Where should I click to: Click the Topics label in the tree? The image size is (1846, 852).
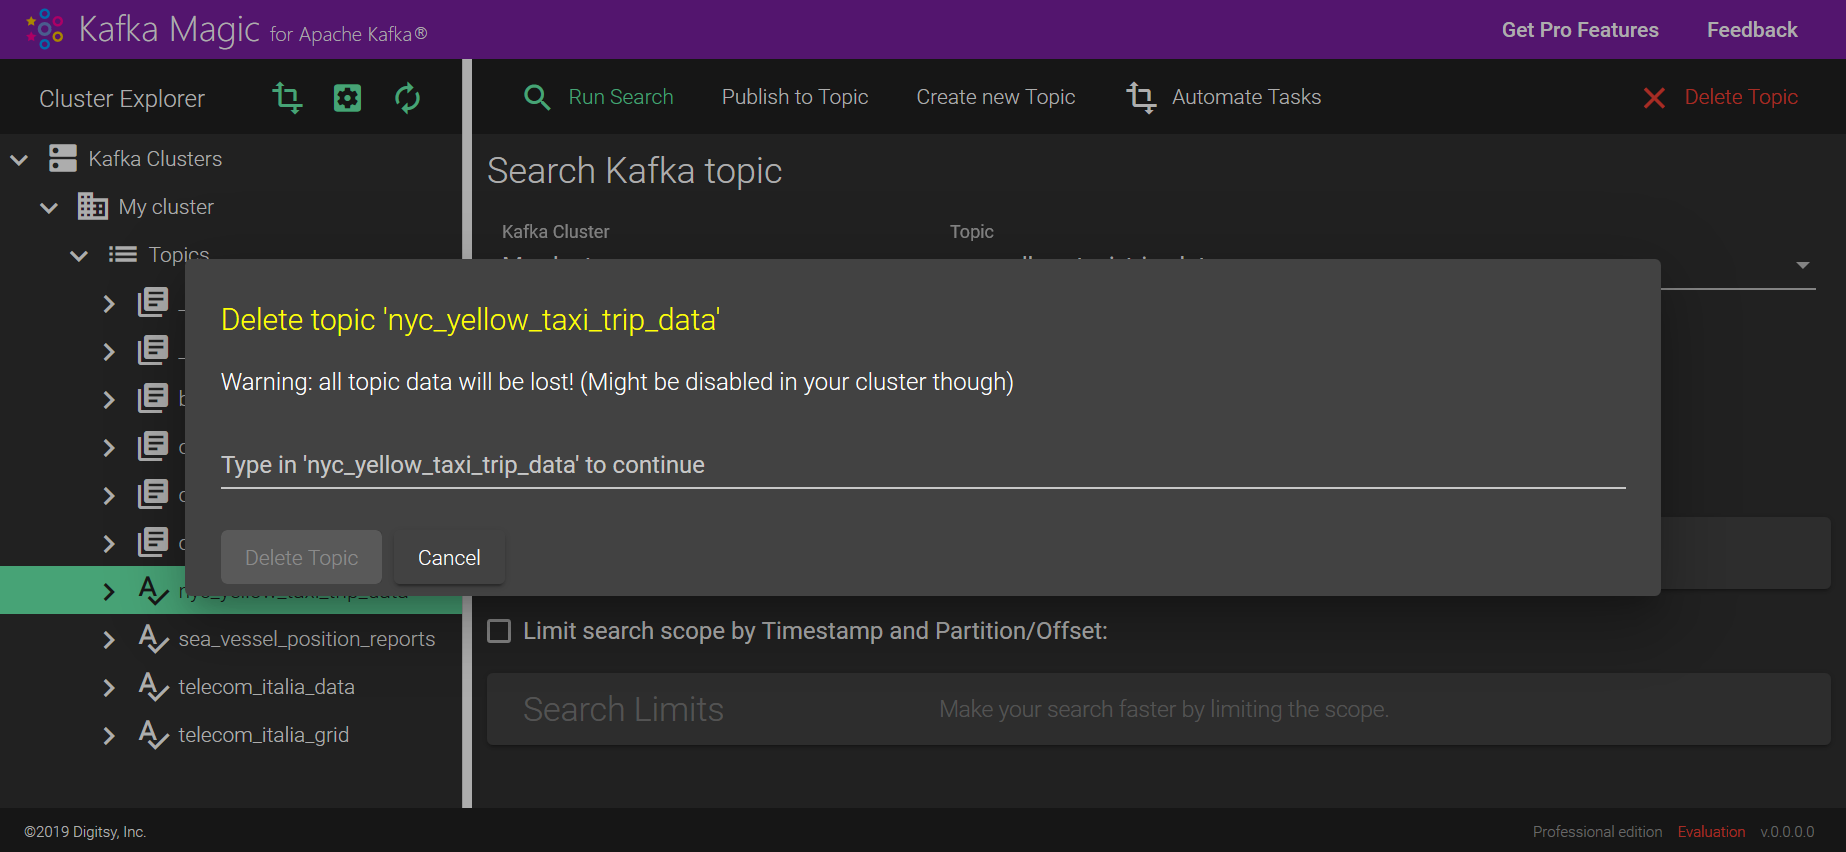click(x=179, y=254)
